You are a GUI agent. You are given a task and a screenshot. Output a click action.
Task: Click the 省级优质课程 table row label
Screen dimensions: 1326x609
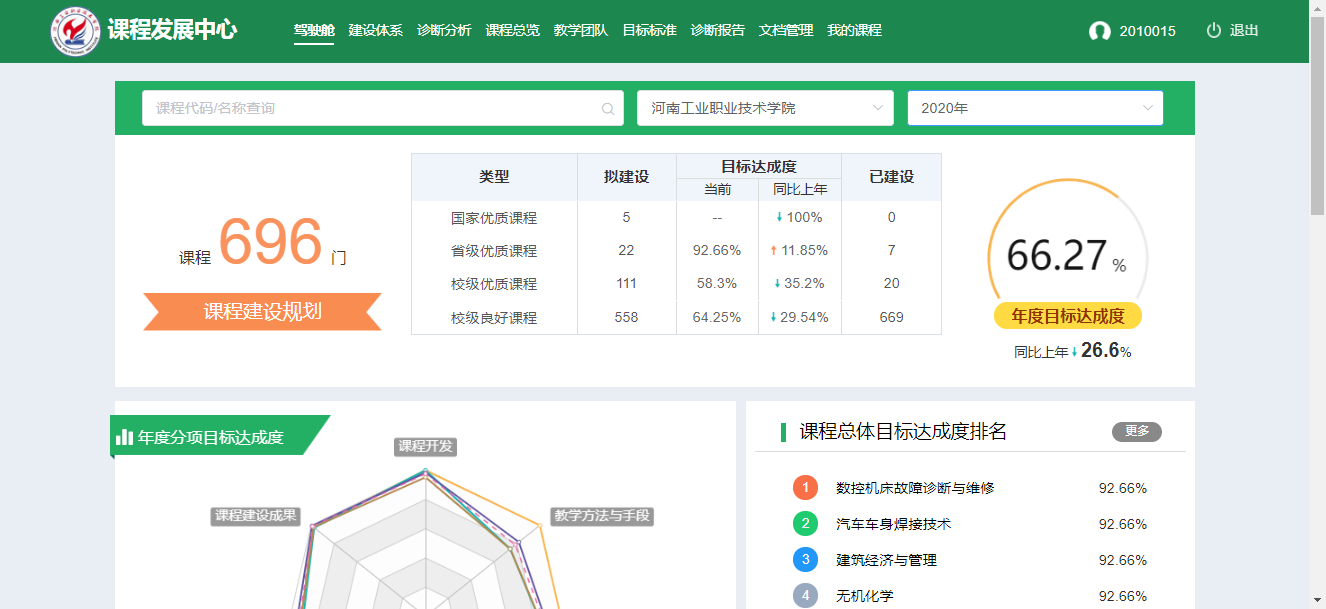pos(494,250)
